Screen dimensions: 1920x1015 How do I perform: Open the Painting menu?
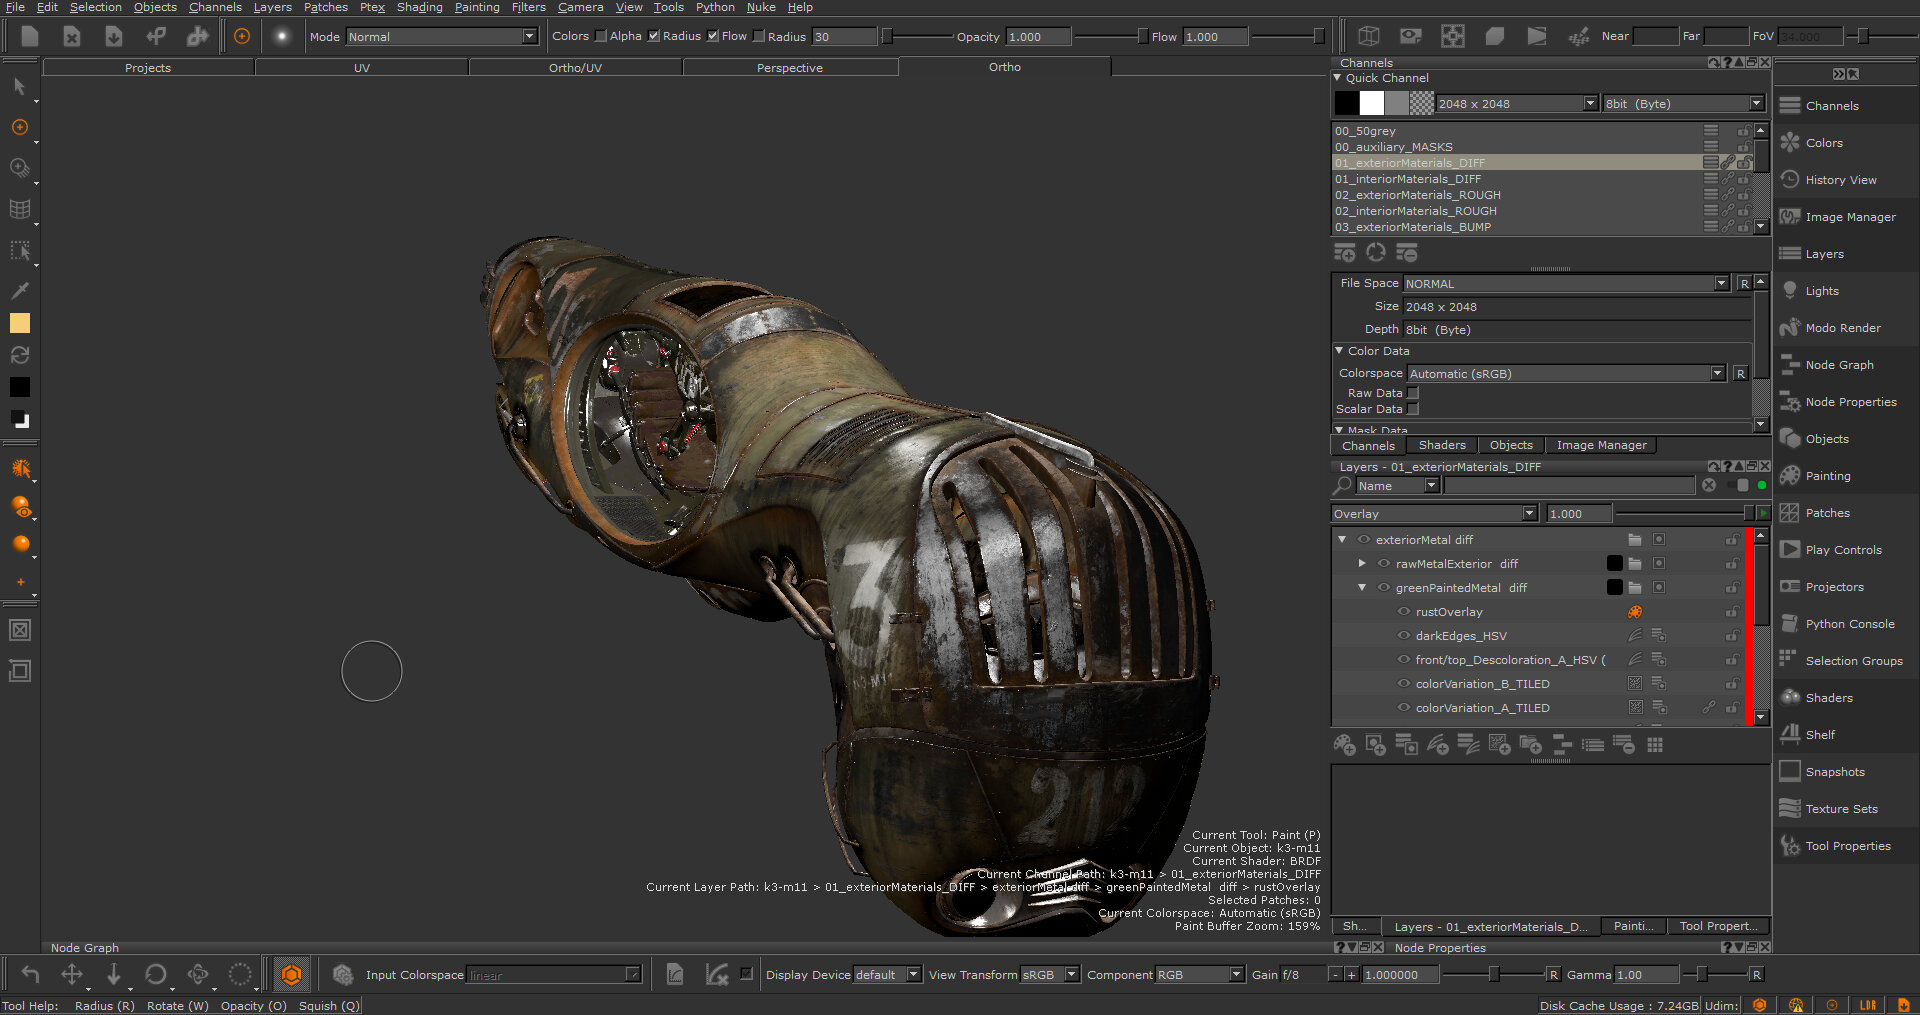point(477,7)
